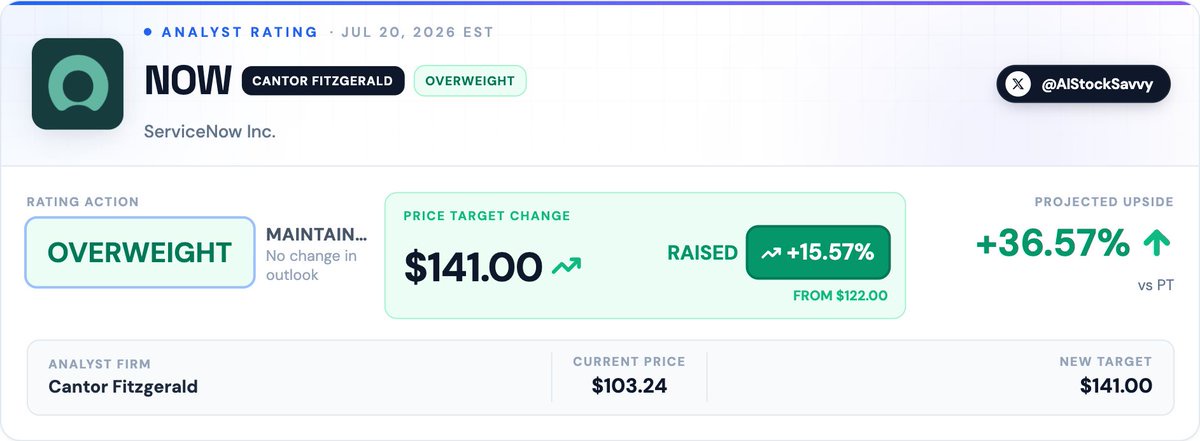Click the X logo in the handle badge
The image size is (1200, 441).
(1018, 85)
